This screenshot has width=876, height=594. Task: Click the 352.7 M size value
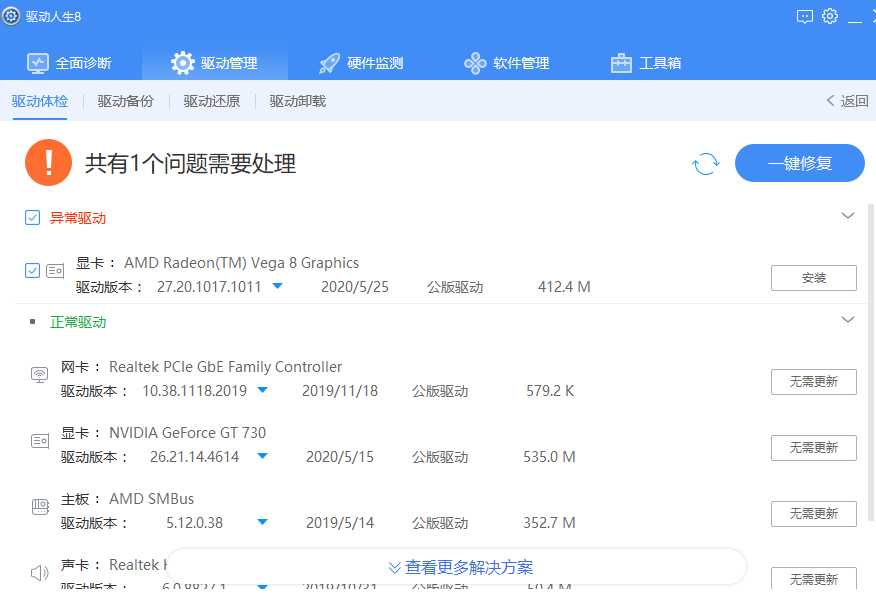549,522
